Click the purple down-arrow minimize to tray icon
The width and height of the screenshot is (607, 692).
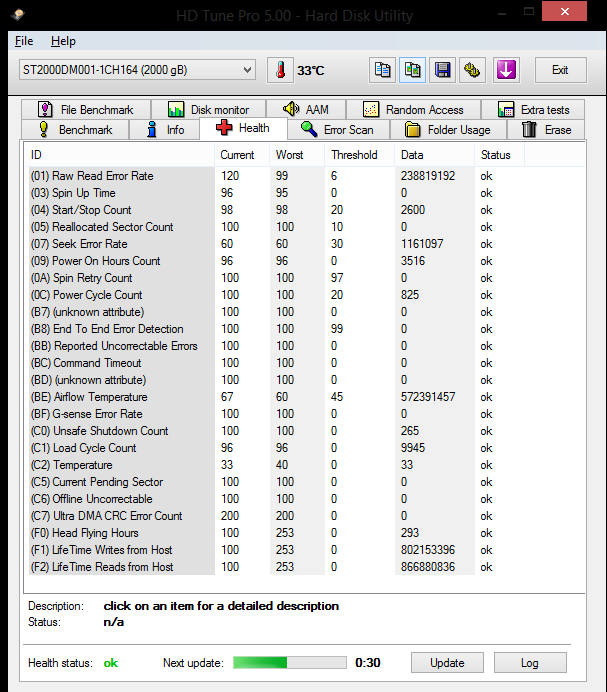click(506, 70)
